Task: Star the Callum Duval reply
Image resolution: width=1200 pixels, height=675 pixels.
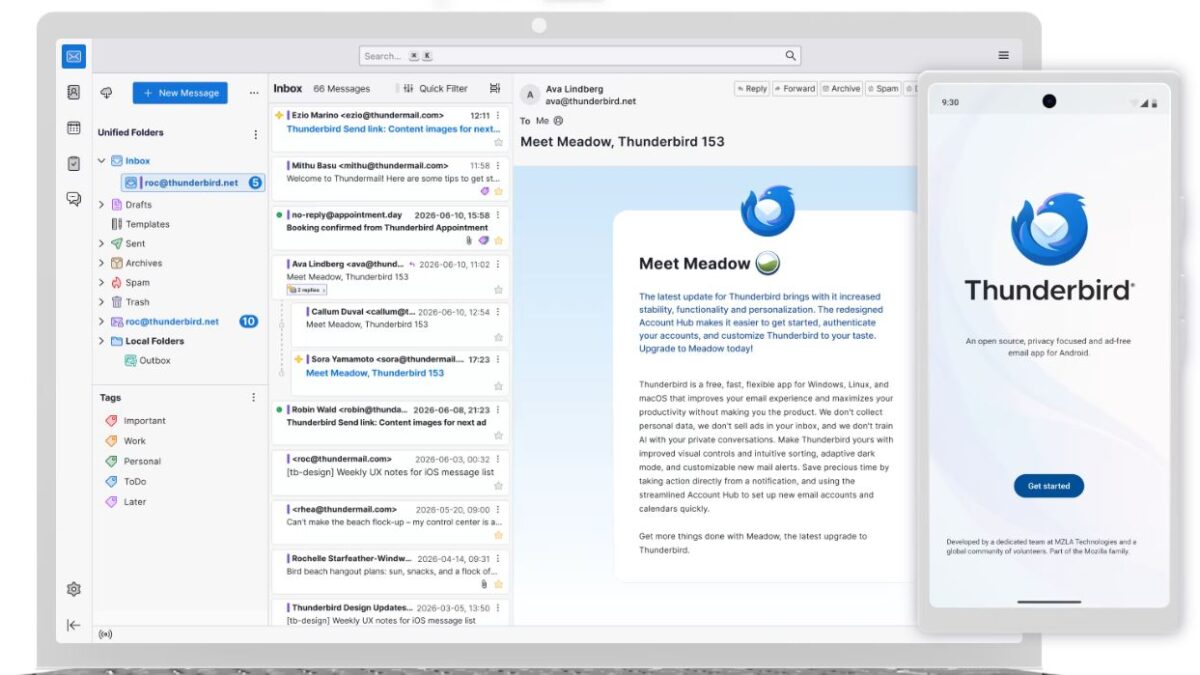Action: tap(498, 338)
